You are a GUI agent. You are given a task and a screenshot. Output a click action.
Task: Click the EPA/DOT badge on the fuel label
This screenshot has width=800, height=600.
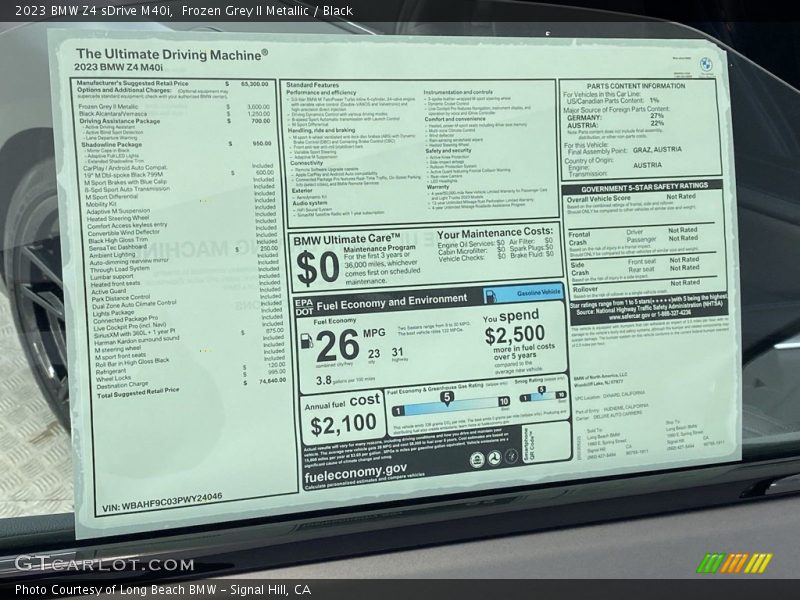[x=304, y=304]
